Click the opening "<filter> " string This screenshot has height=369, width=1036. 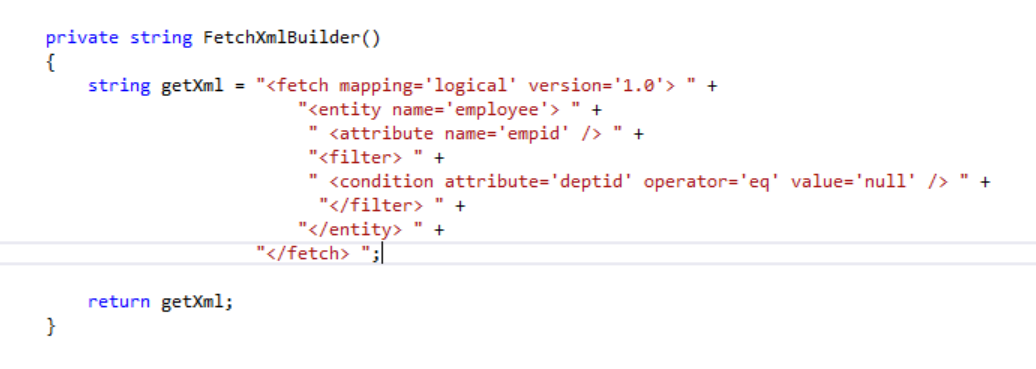click(x=366, y=157)
